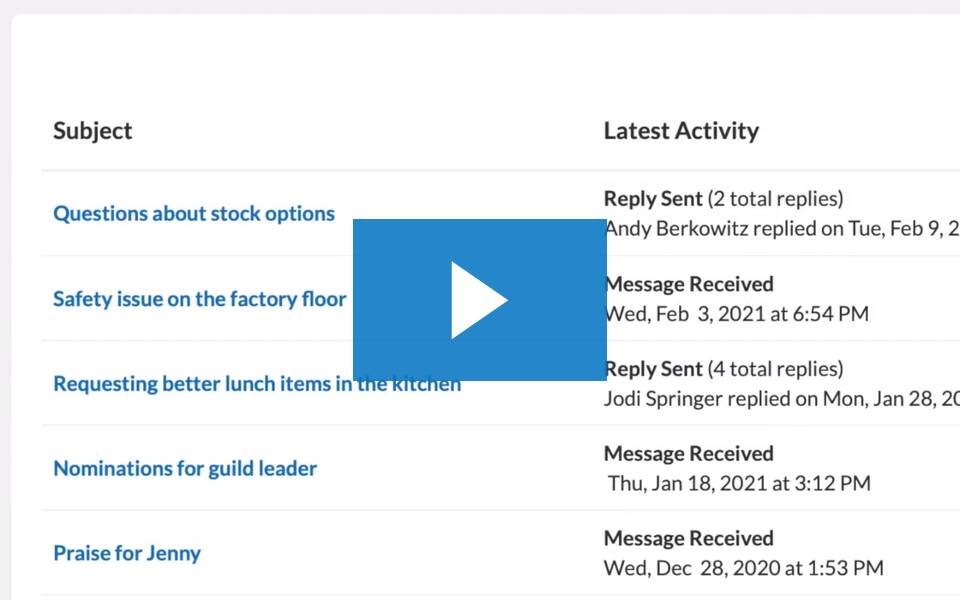This screenshot has width=960, height=600.
Task: Click Message Received in the Safety issue row
Action: click(689, 284)
